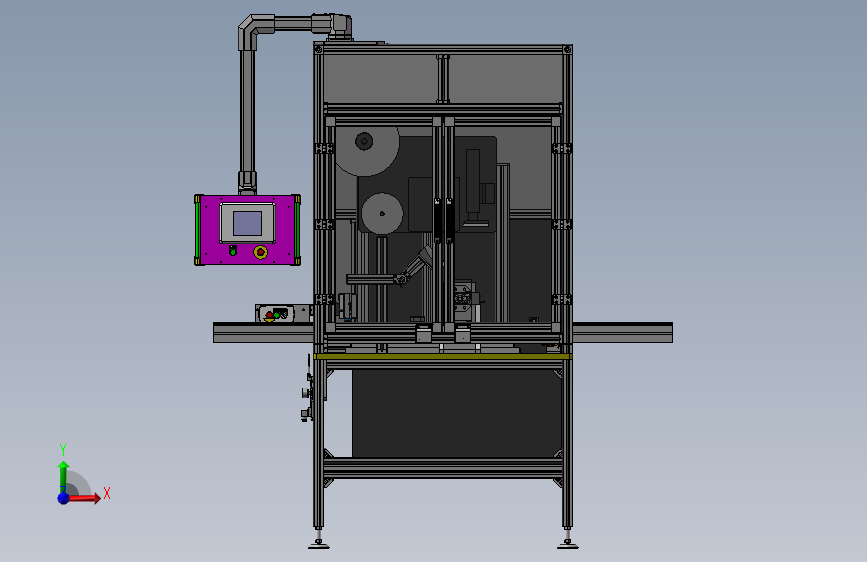This screenshot has height=562, width=867.
Task: Select the green push button on magenta panel
Action: (233, 251)
